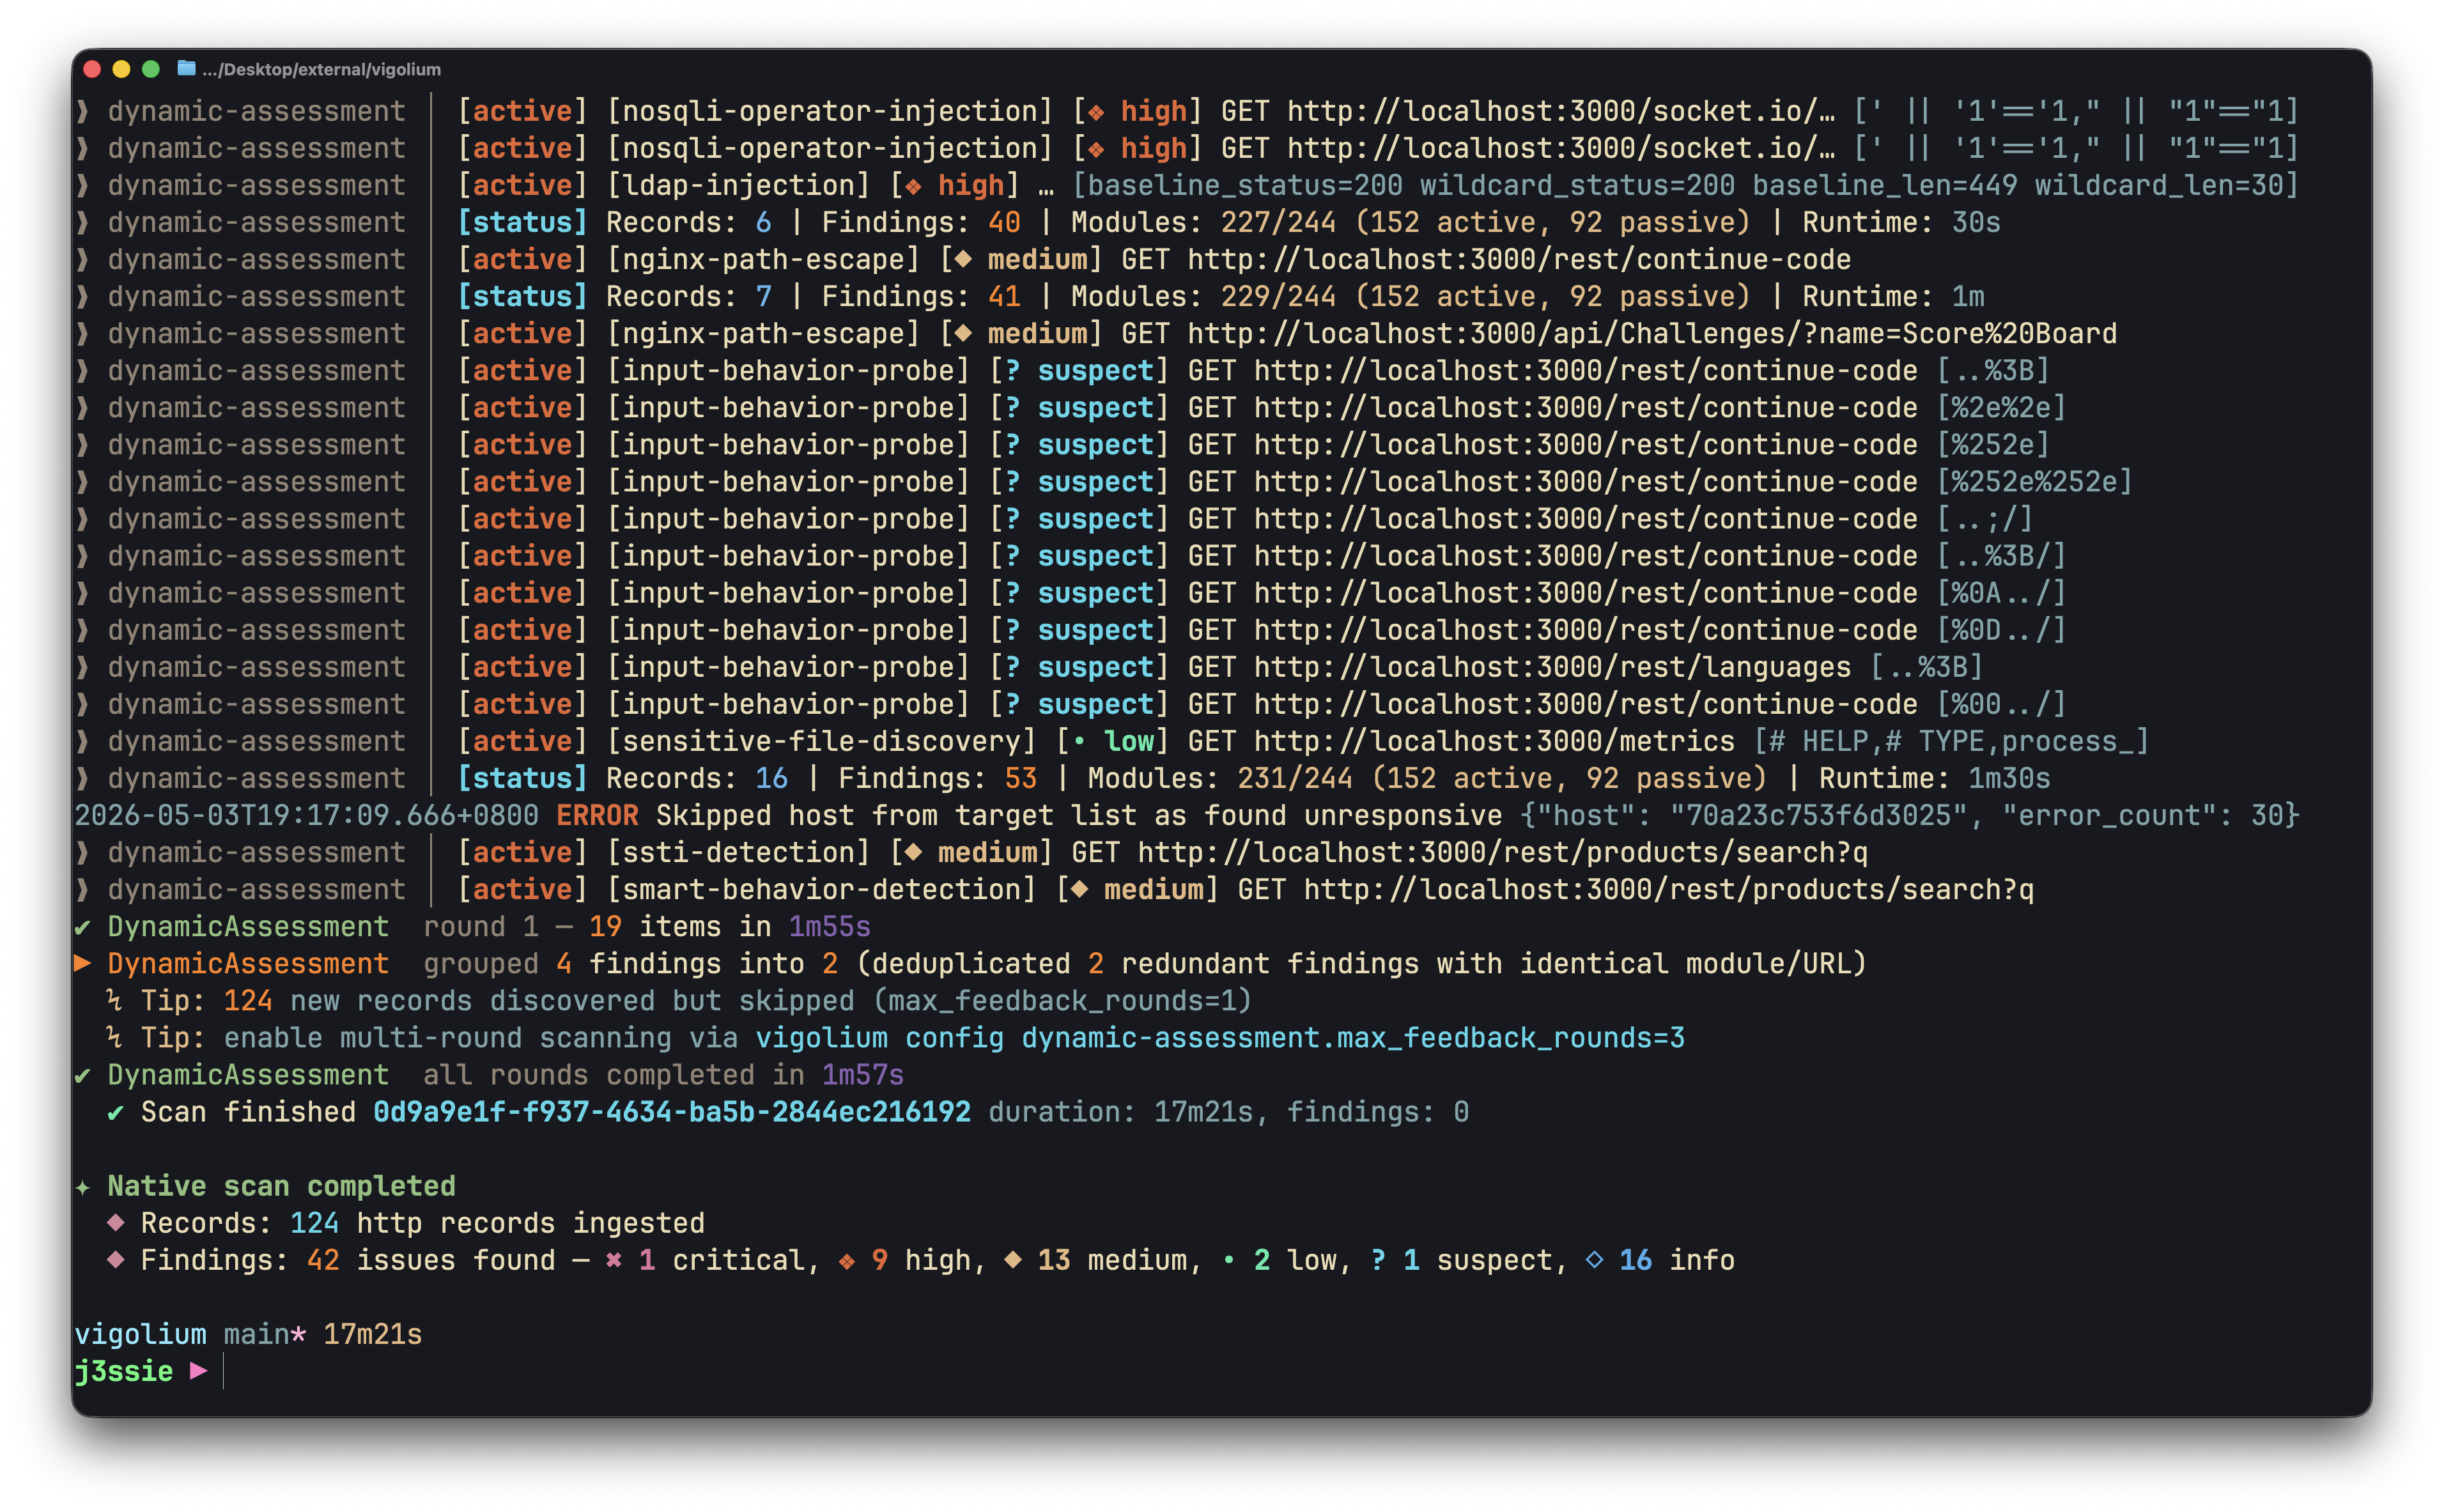The width and height of the screenshot is (2444, 1512).
Task: Click the [smart-behavior-detection] module name
Action: tap(822, 890)
